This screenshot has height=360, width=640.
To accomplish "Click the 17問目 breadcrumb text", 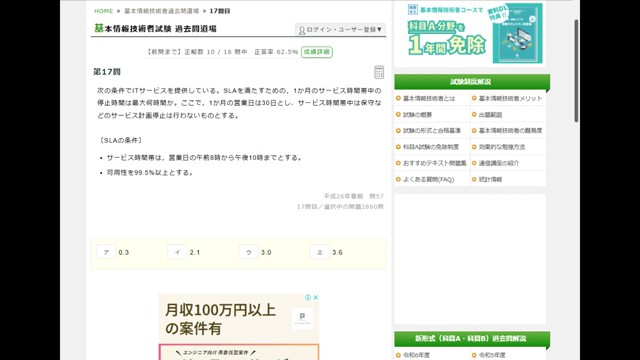I will [x=220, y=11].
